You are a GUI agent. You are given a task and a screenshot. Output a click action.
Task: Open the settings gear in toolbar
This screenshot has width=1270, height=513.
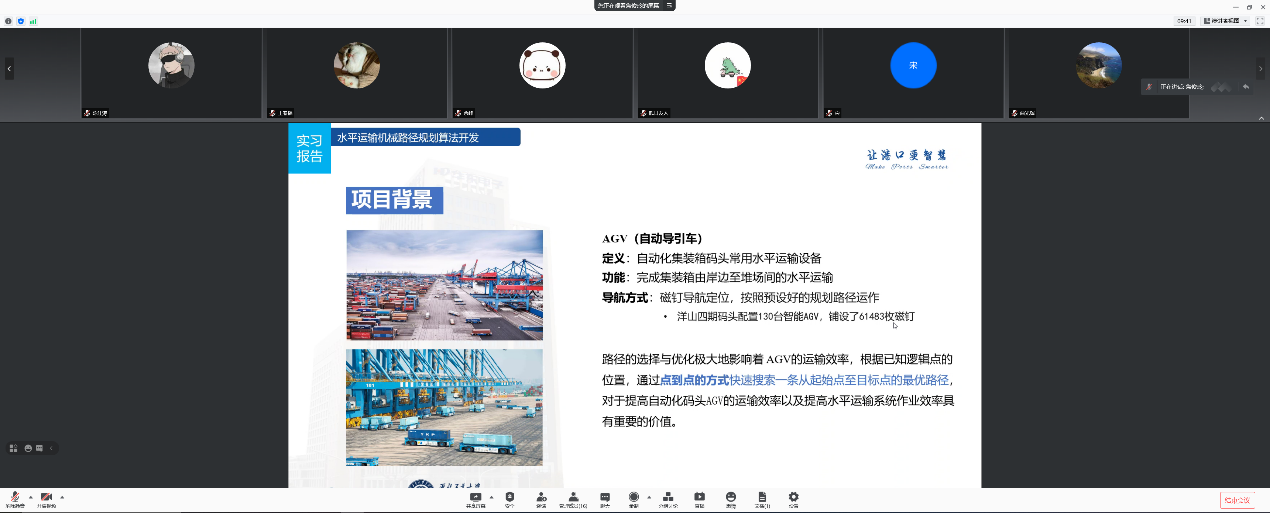794,497
